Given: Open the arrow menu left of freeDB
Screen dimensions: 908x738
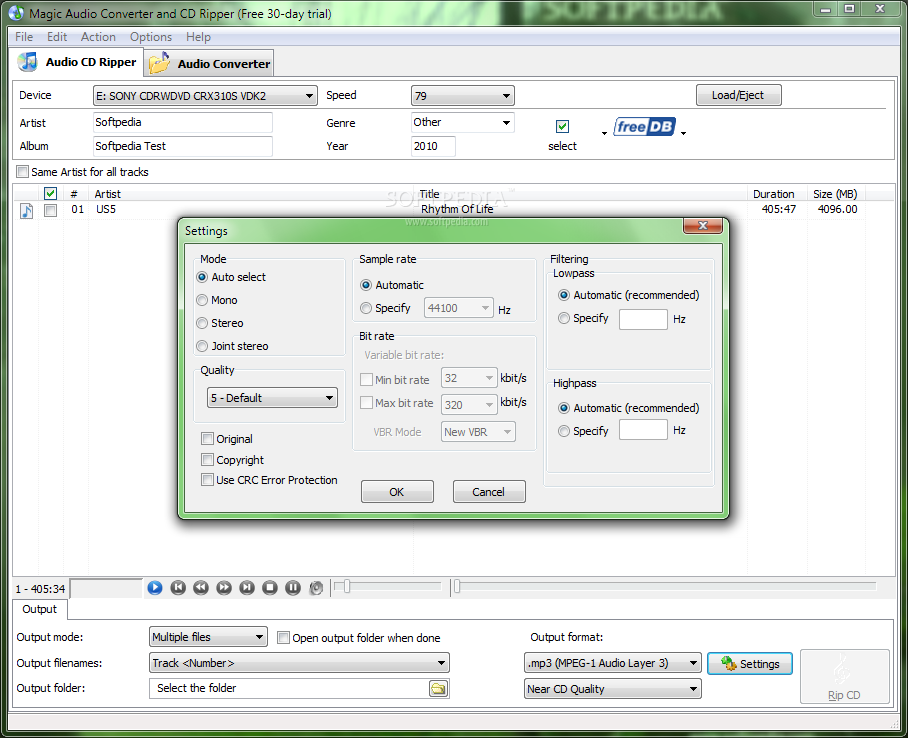Looking at the screenshot, I should point(604,134).
